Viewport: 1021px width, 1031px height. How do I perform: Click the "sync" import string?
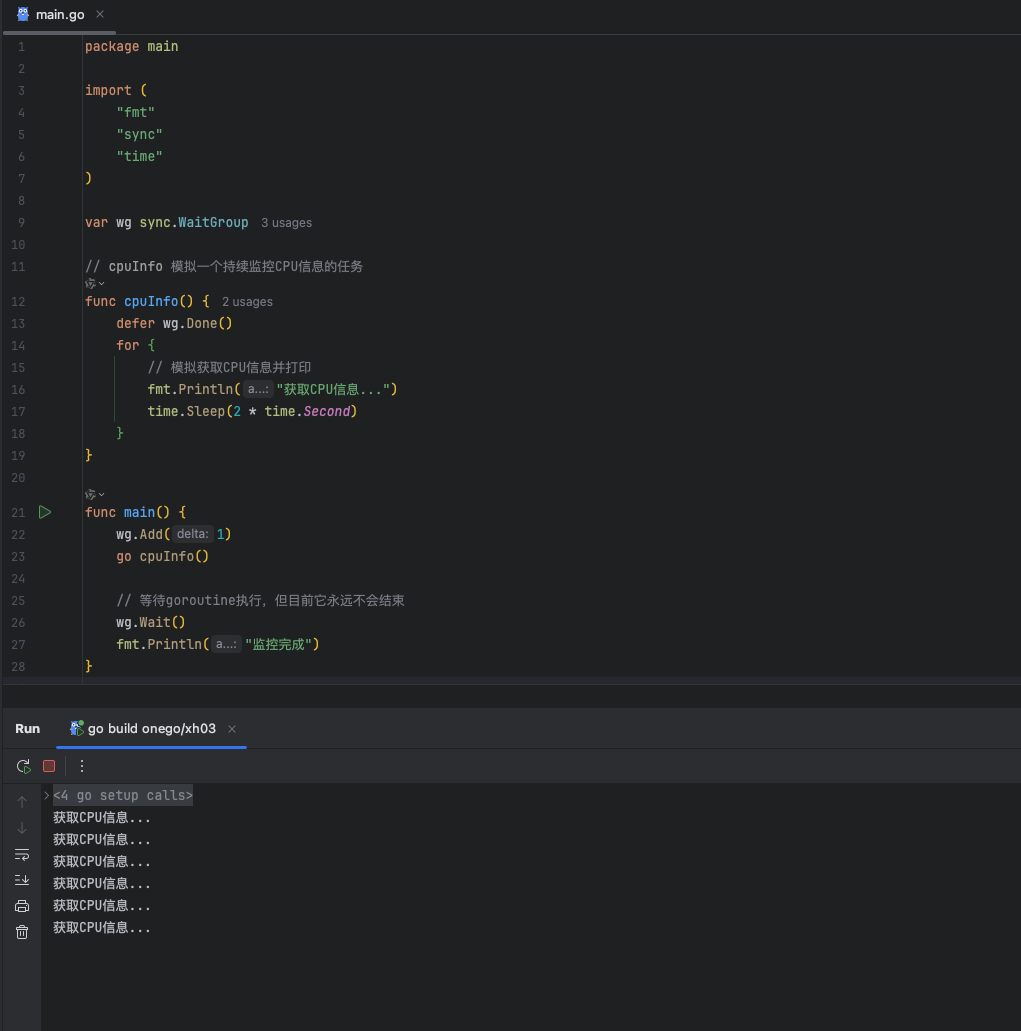(139, 135)
